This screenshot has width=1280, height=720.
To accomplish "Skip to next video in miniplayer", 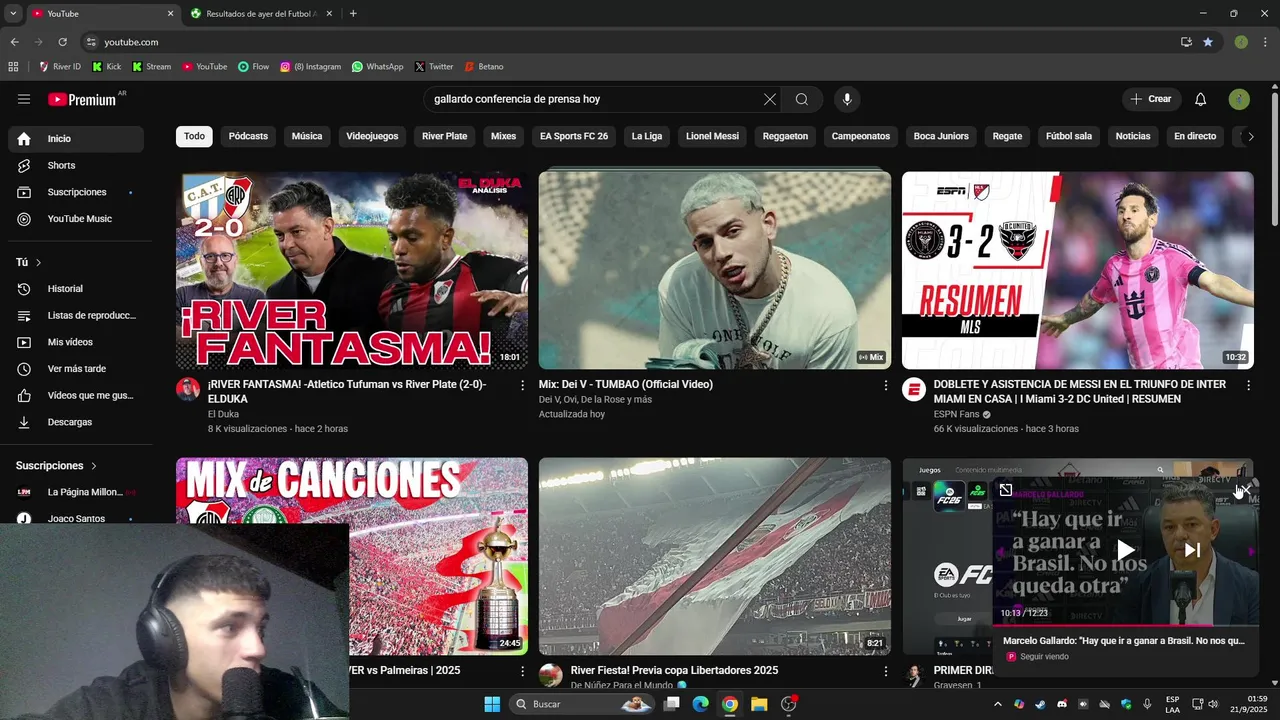I will pyautogui.click(x=1192, y=550).
